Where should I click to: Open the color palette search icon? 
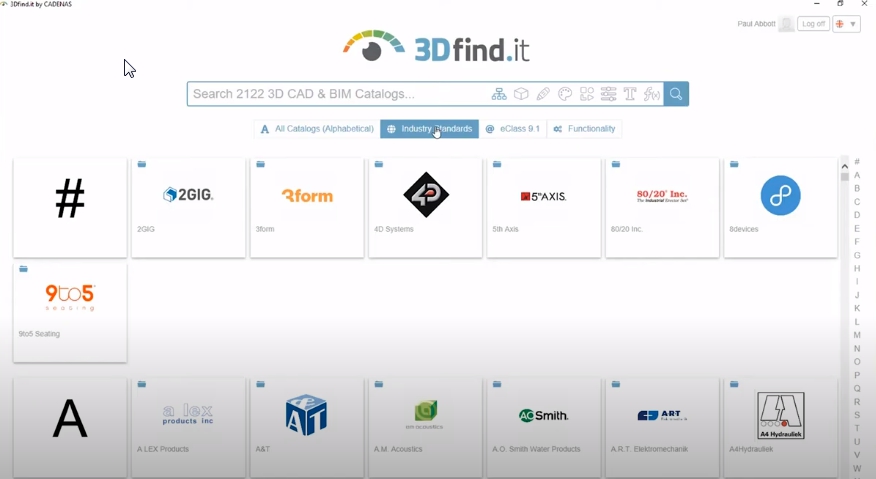565,94
